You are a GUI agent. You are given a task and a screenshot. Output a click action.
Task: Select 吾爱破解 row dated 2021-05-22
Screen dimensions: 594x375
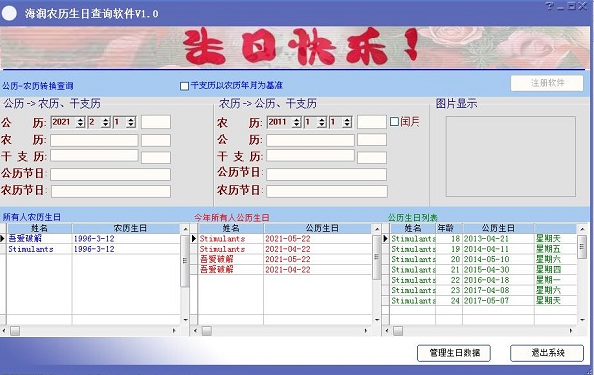pos(284,259)
